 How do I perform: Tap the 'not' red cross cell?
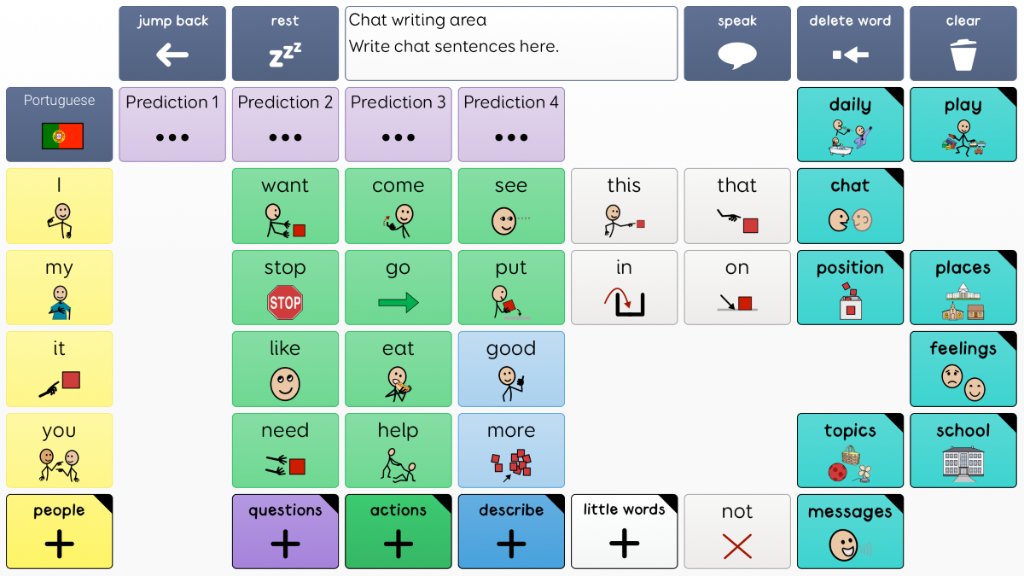tap(737, 531)
